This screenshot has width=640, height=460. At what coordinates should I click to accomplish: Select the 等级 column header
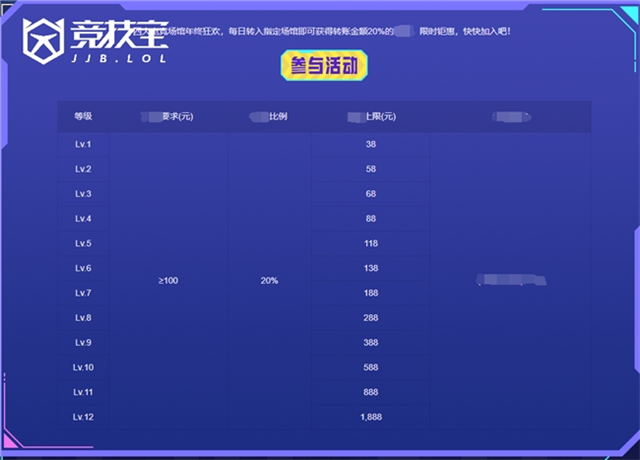coord(83,116)
